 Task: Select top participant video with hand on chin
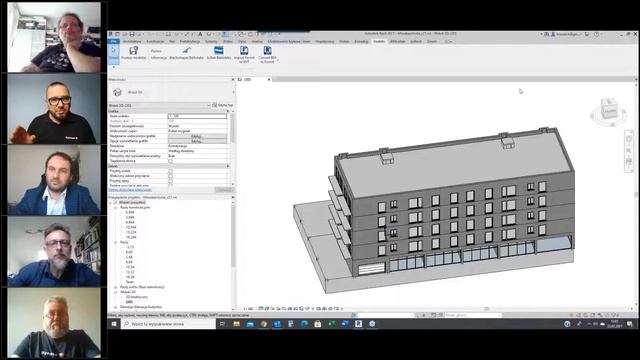click(54, 37)
